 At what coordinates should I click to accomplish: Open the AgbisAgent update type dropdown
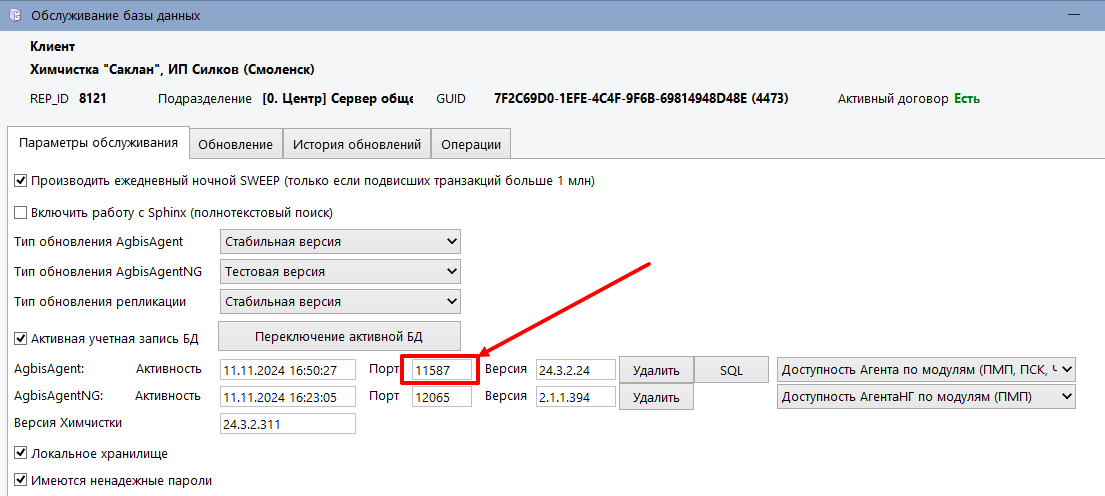[x=340, y=242]
